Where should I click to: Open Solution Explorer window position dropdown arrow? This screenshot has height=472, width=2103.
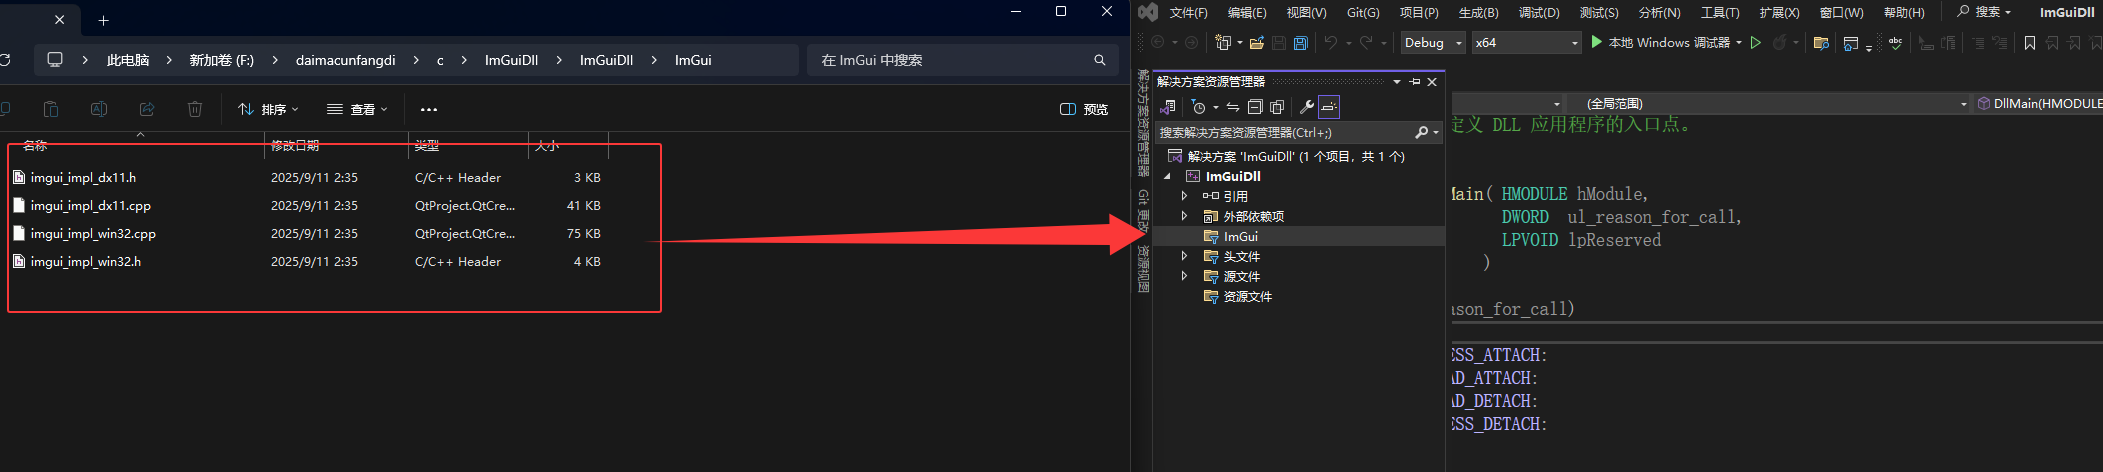point(1397,82)
